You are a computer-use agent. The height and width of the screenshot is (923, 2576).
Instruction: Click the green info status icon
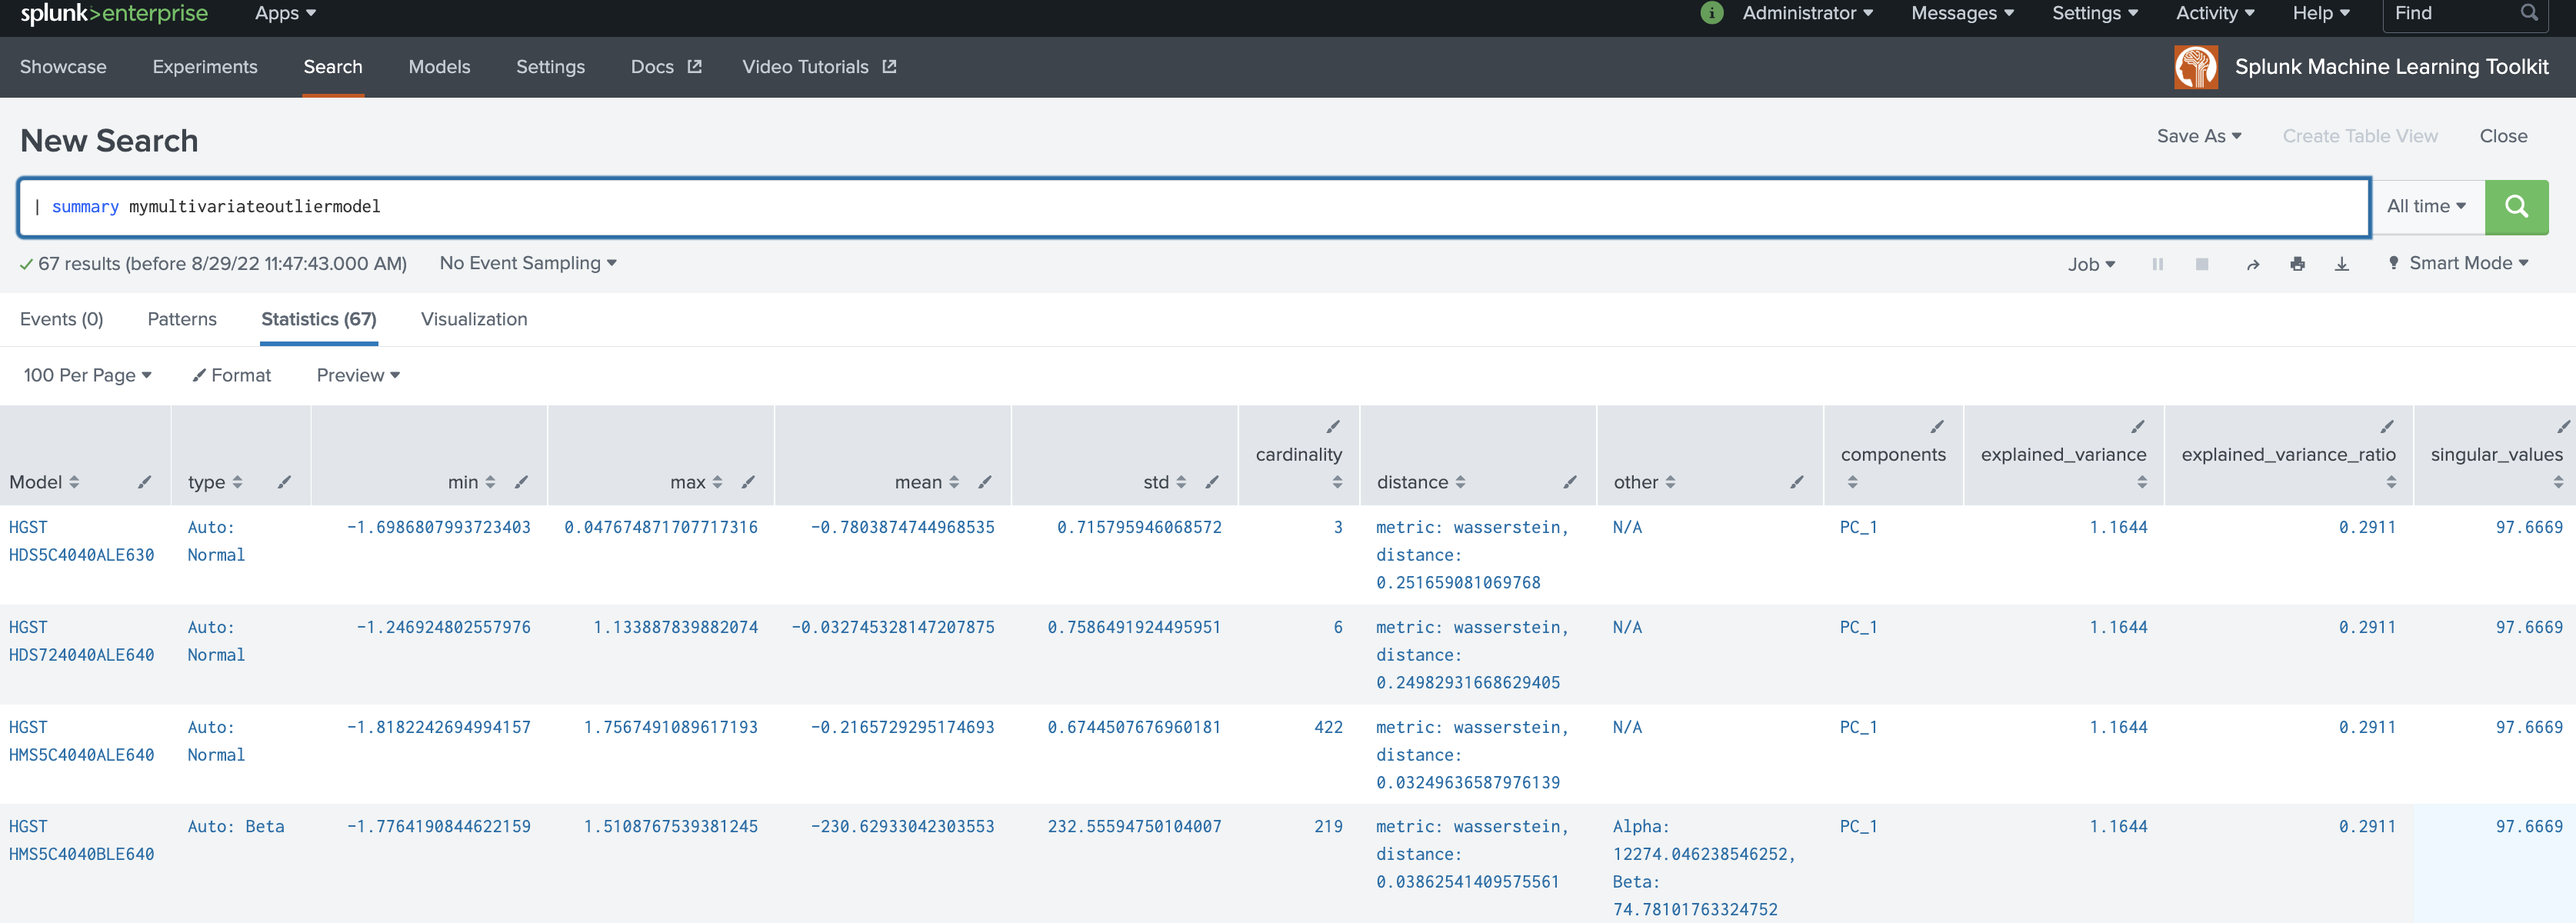coord(1712,13)
